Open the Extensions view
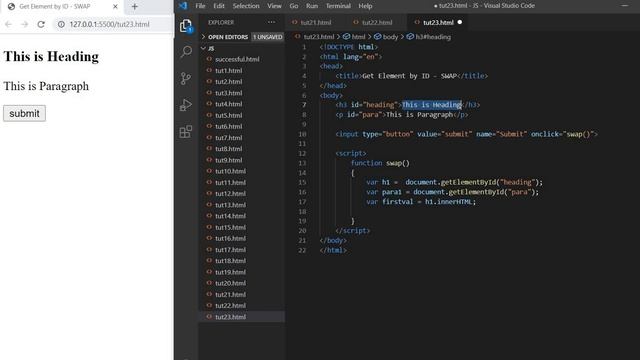Screen dimensions: 640x360 186,131
